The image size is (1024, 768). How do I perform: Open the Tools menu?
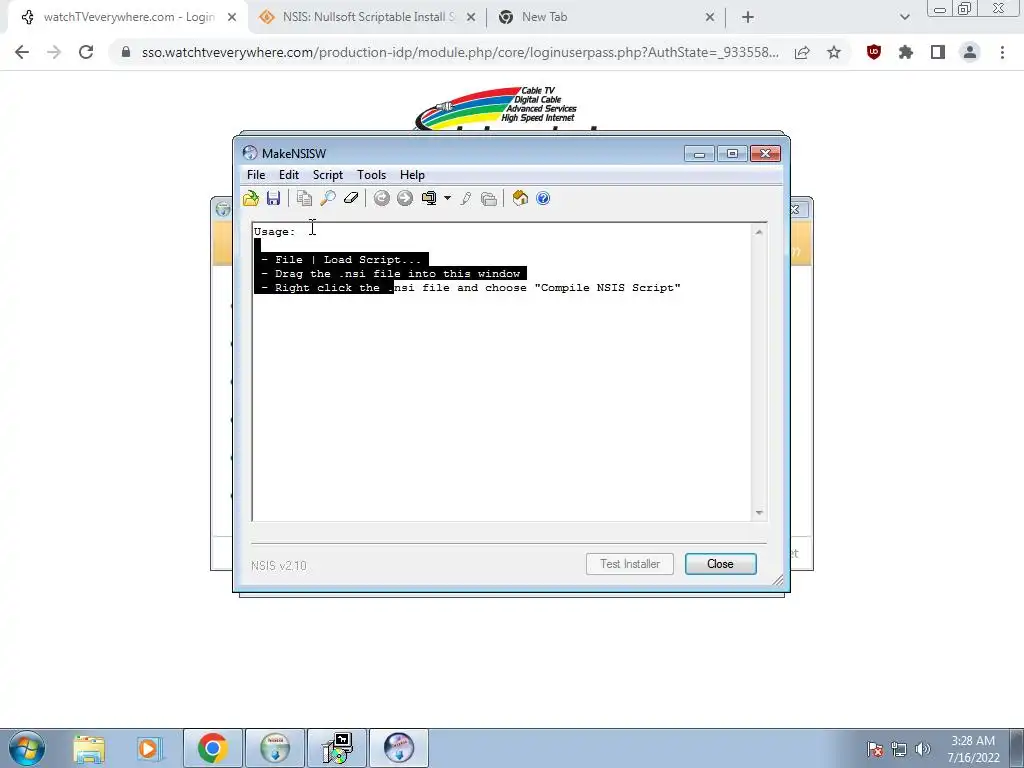pyautogui.click(x=372, y=175)
